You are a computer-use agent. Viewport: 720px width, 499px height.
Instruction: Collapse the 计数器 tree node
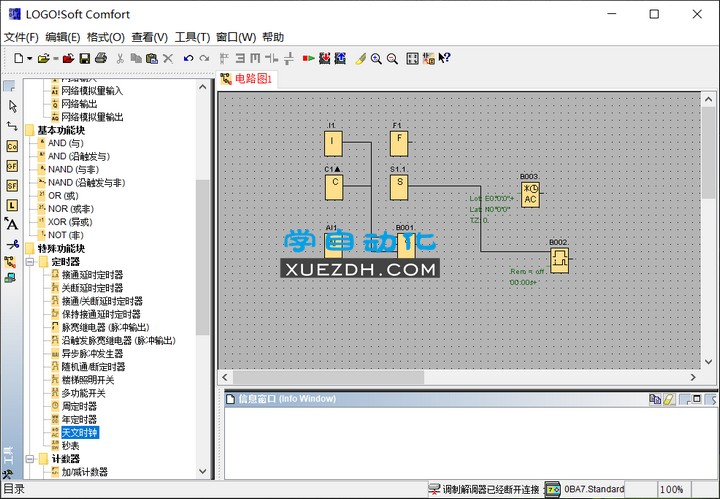(x=30, y=459)
